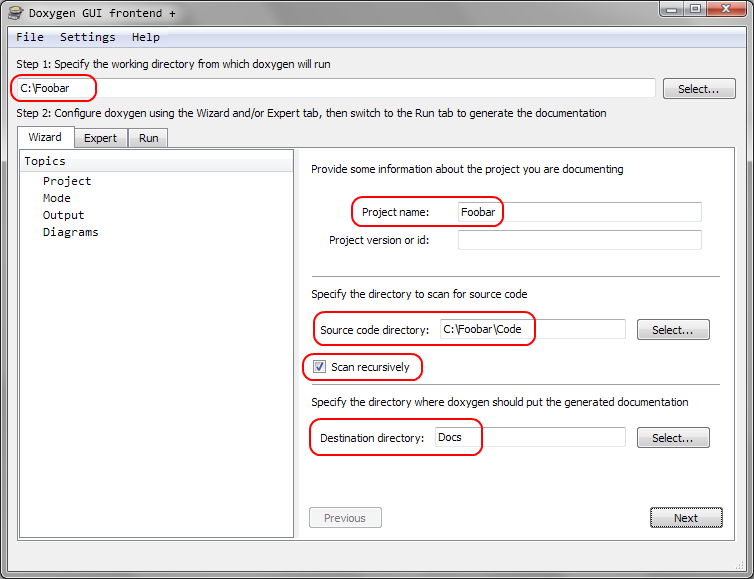
Task: Click the "Project version or id:" label
Action: pos(379,240)
